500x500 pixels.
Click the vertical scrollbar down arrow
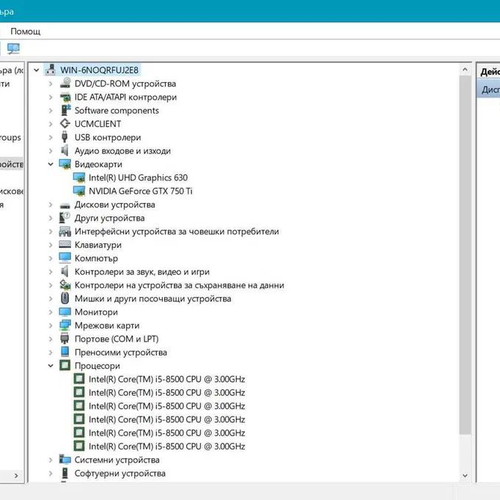pos(465,476)
